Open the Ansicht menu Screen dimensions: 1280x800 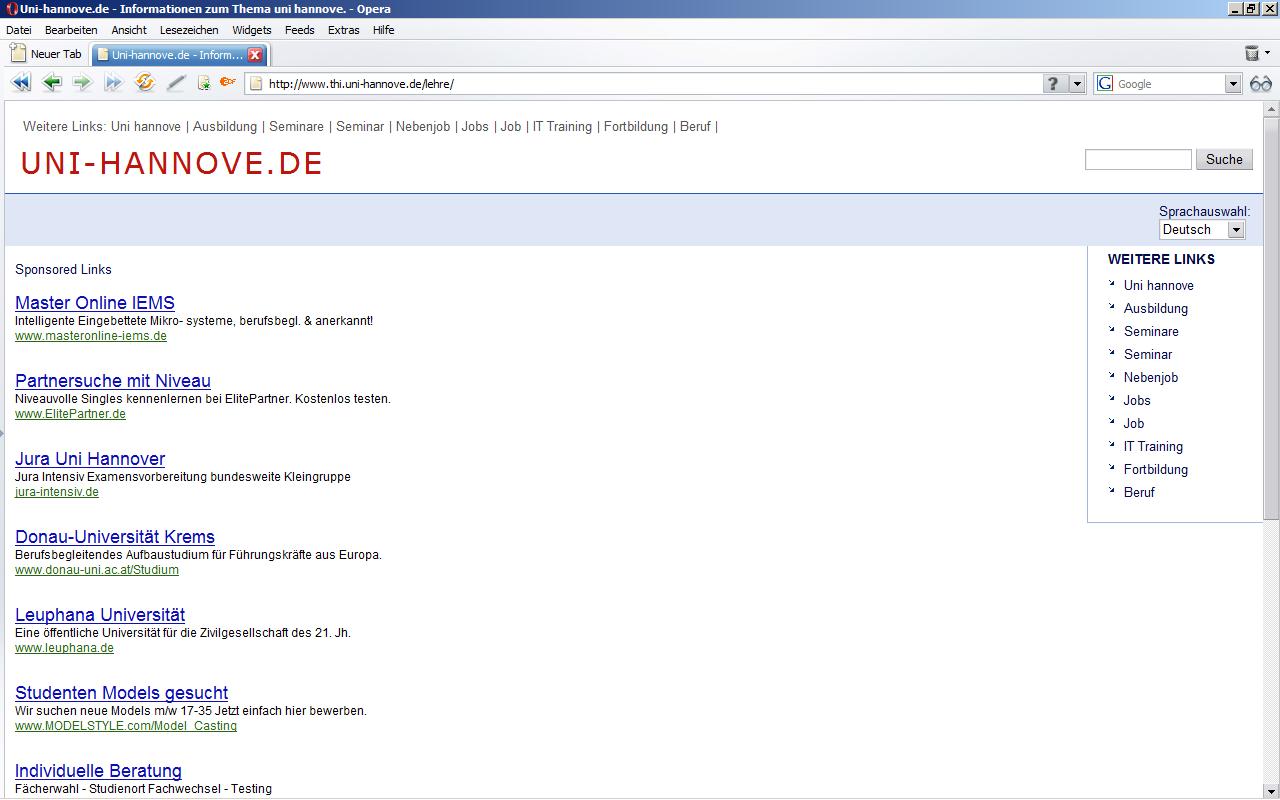click(129, 30)
